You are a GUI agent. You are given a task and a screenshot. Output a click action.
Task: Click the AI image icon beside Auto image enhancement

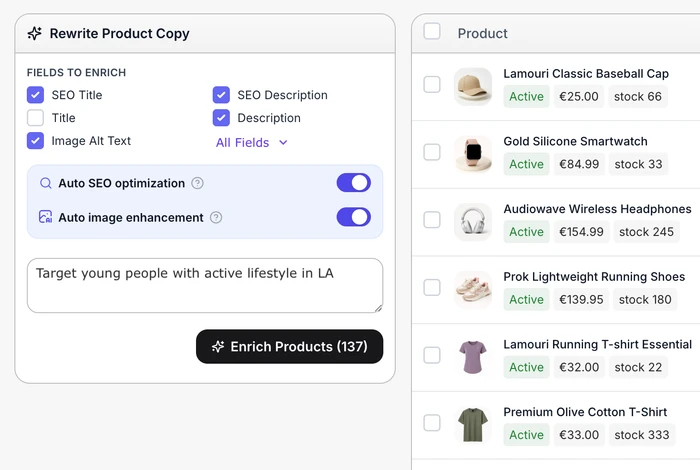(46, 217)
